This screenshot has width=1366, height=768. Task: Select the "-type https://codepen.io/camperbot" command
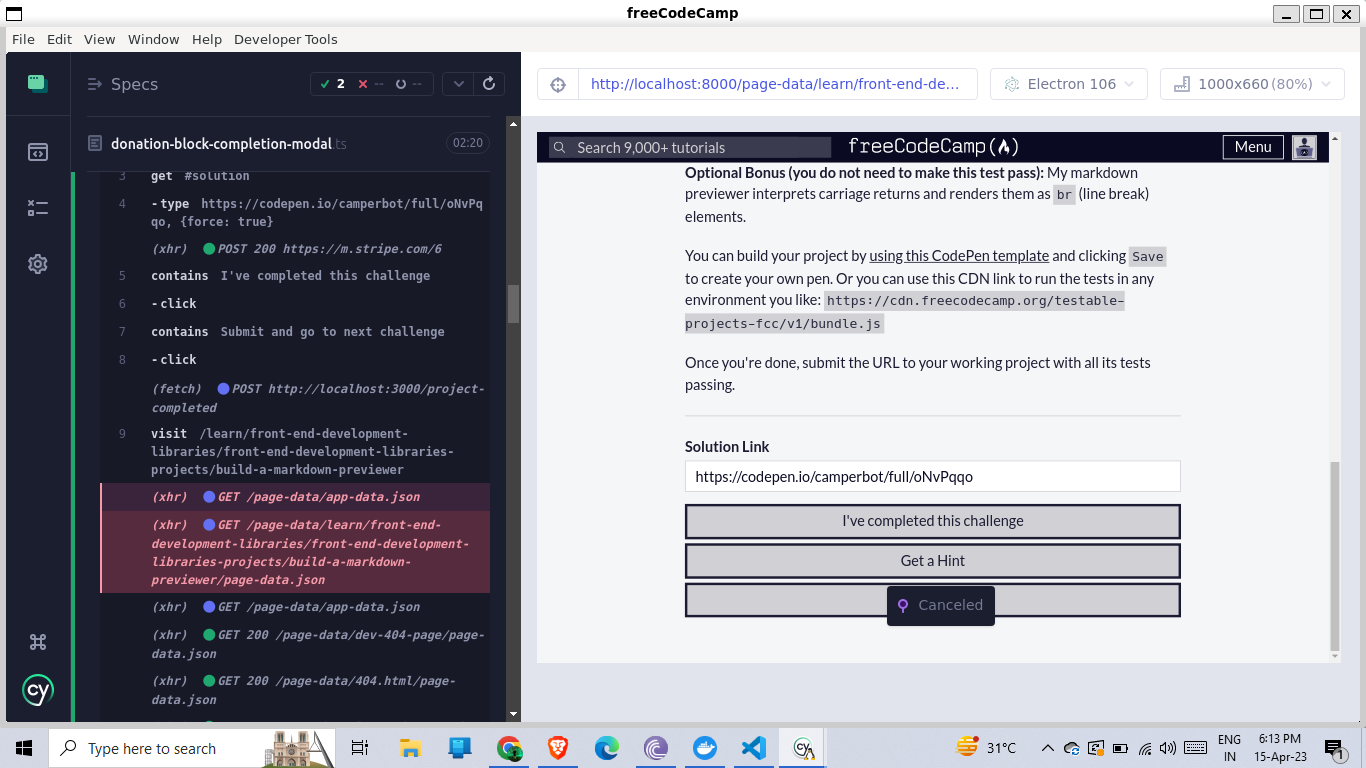pyautogui.click(x=295, y=213)
